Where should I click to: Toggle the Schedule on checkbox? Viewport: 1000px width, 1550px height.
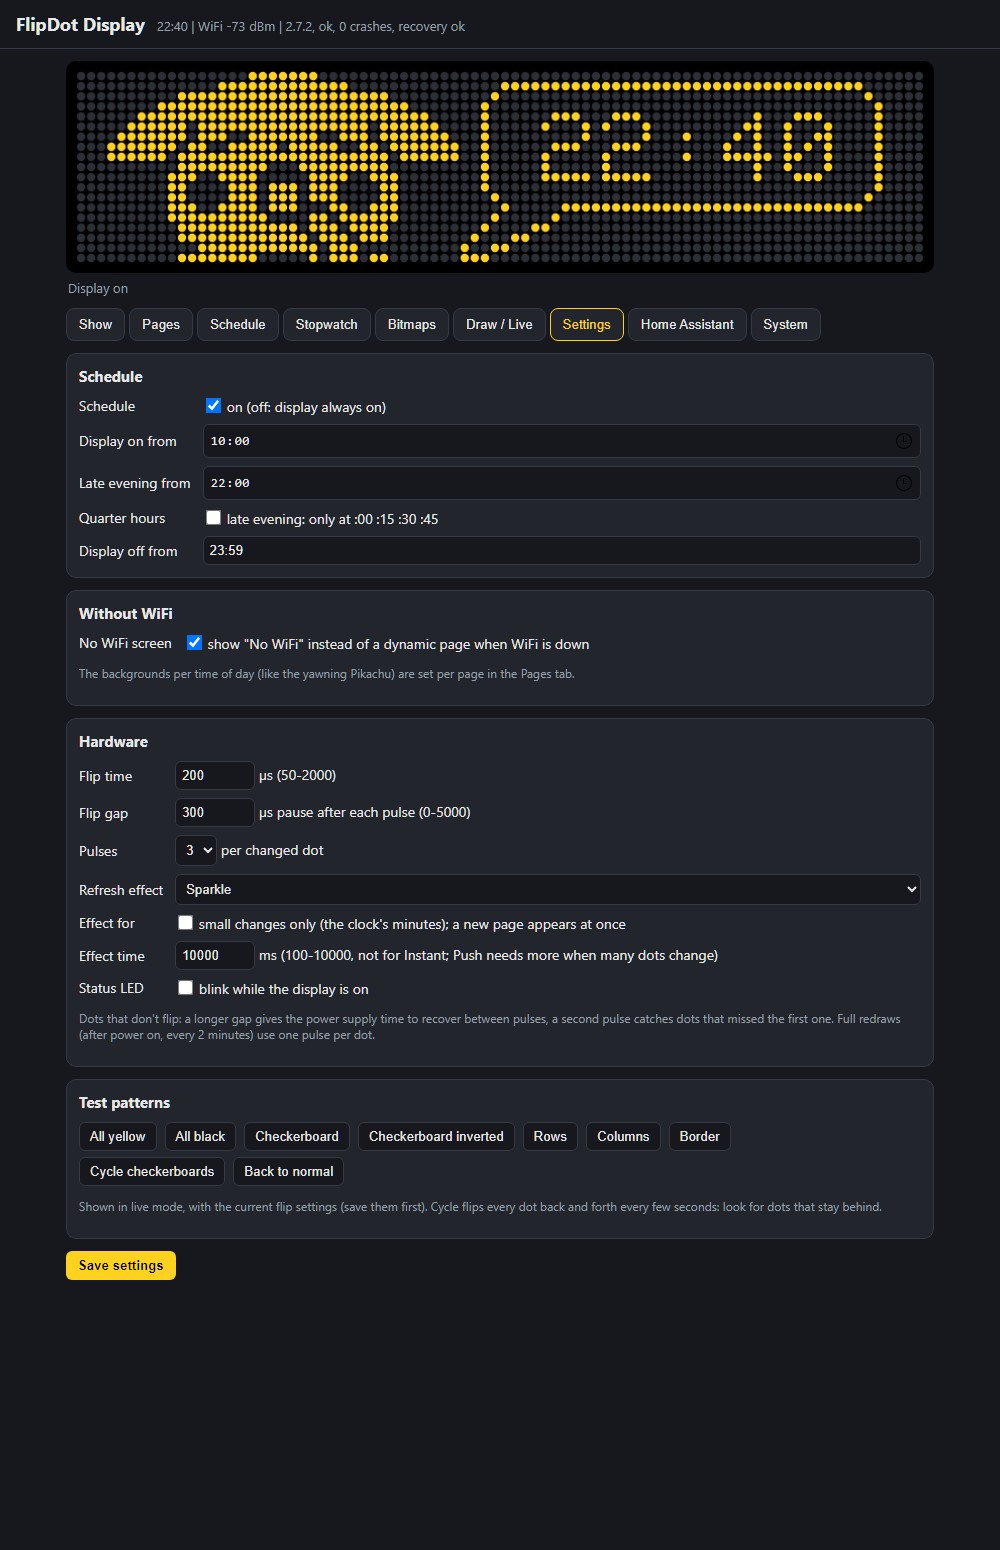click(x=213, y=406)
